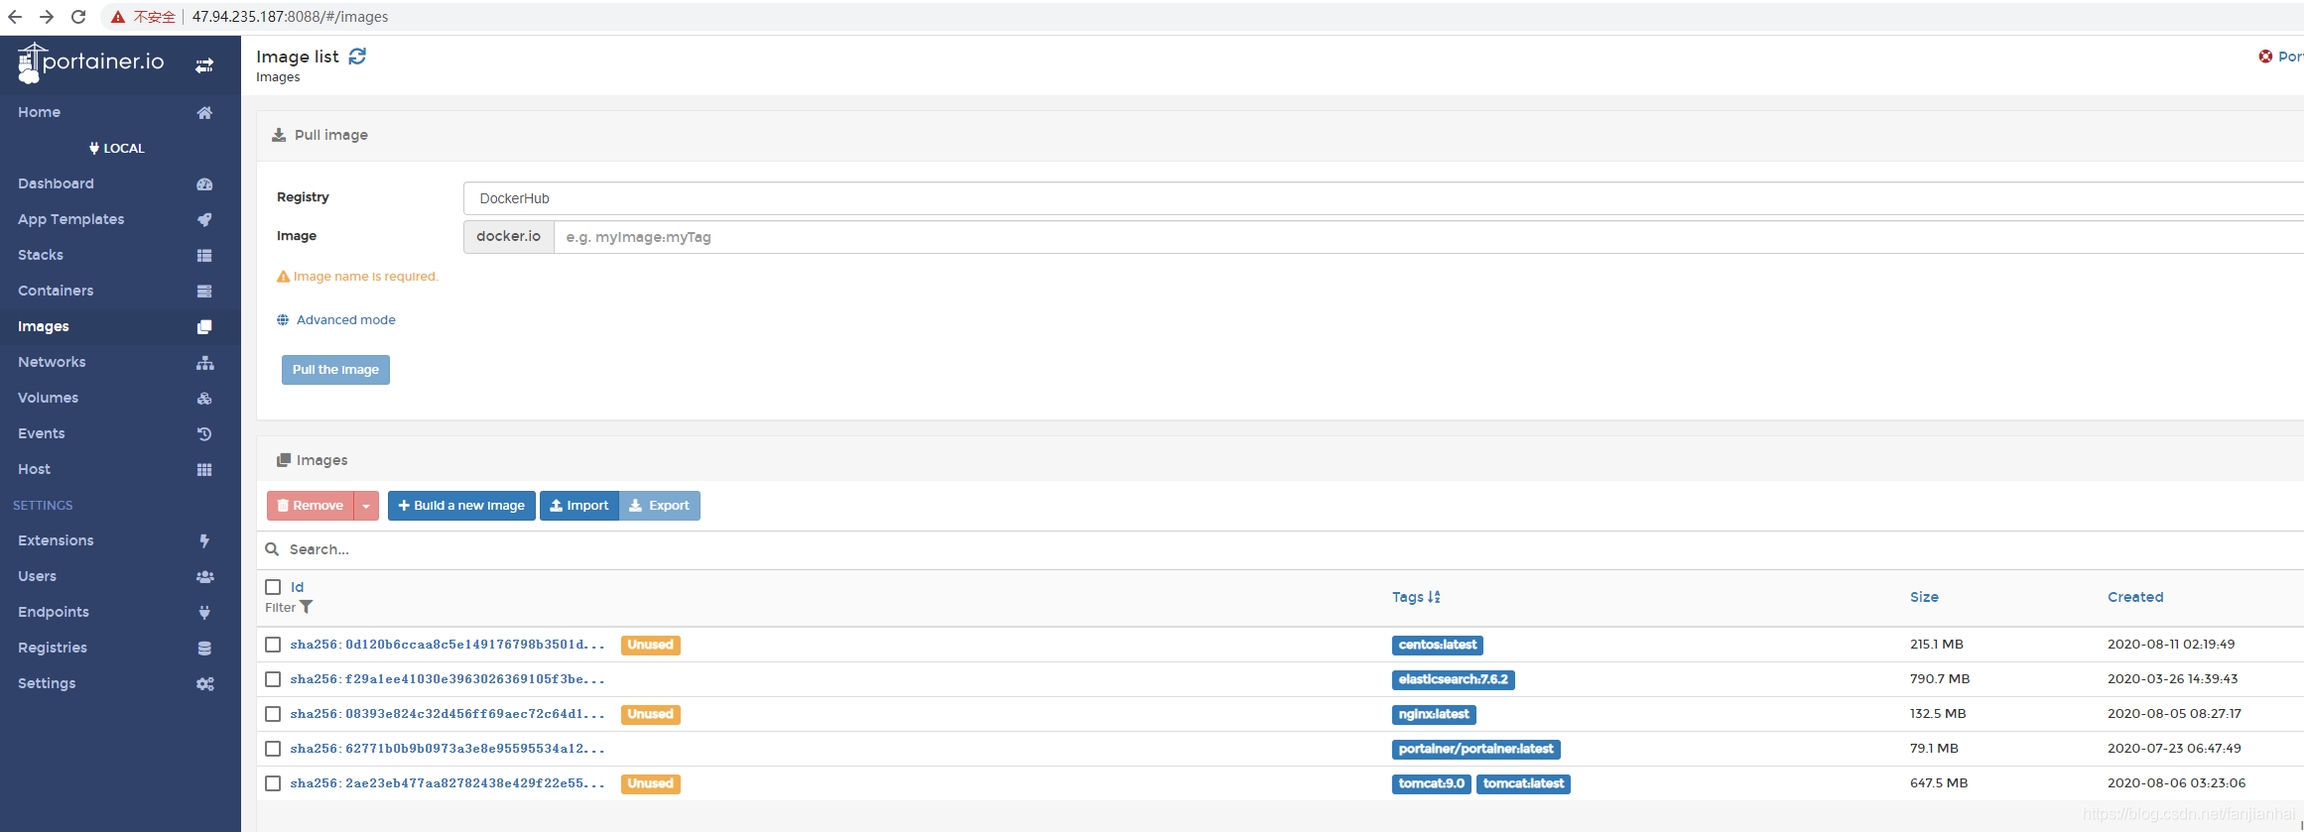Click the Home house icon in sidebar
2304x832 pixels.
(204, 113)
